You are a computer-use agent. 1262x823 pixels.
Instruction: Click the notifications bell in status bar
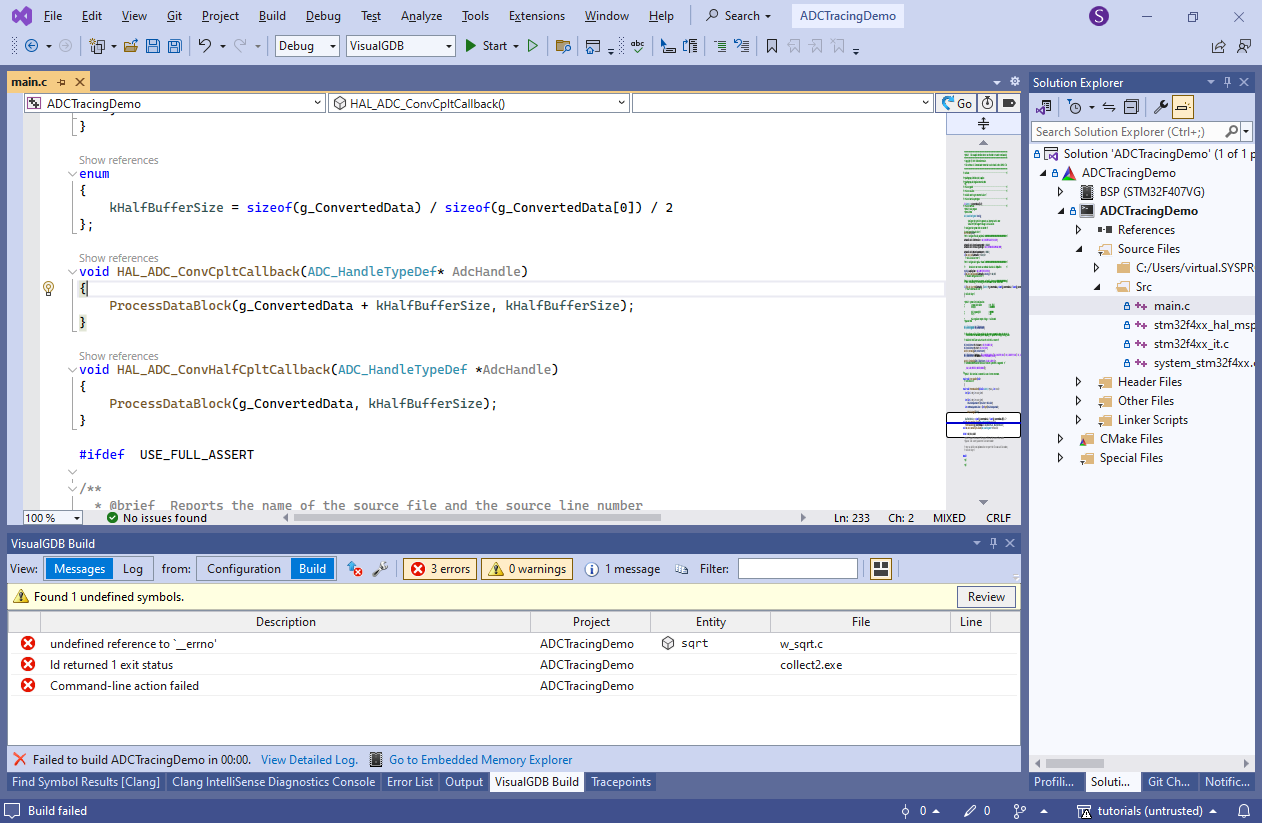pyautogui.click(x=1245, y=811)
